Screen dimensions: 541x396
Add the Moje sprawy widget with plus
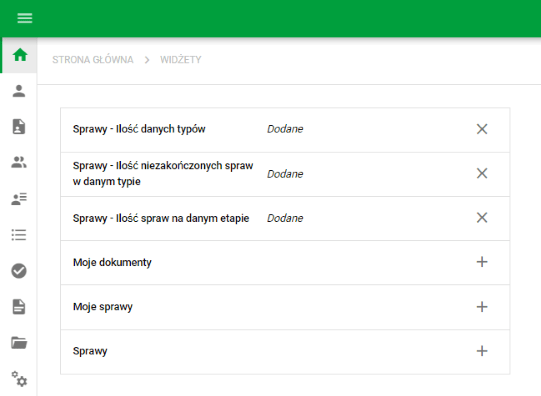[x=482, y=307]
